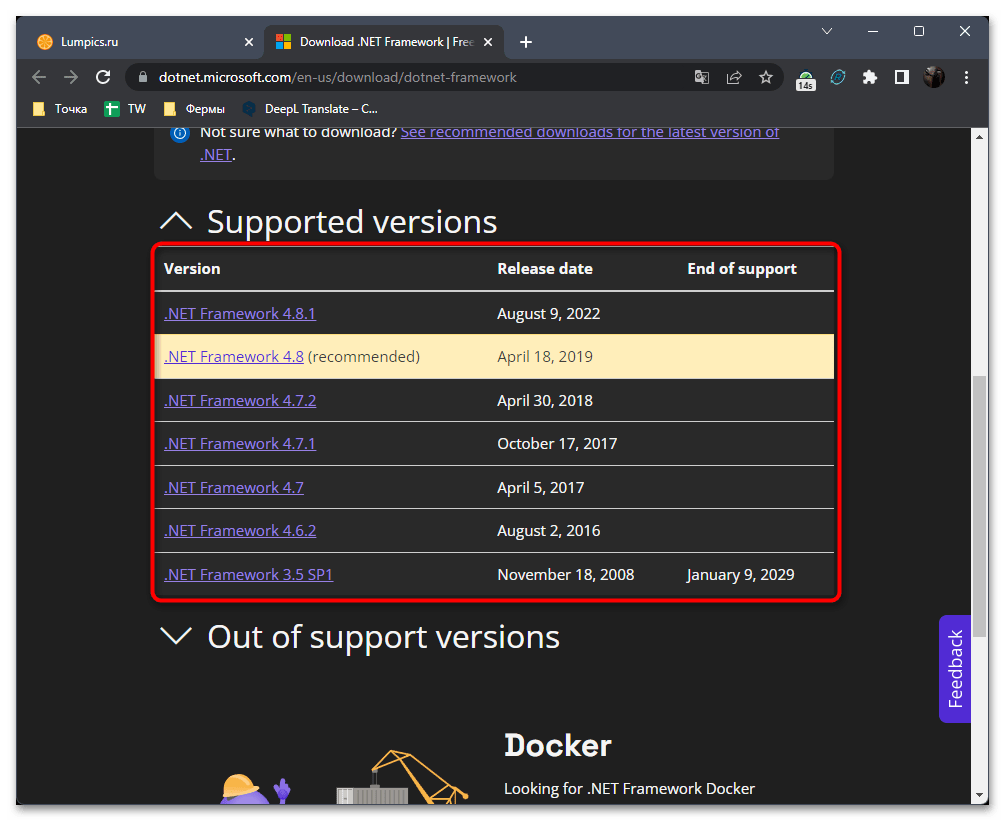Toggle the browser side panel icon

(x=902, y=78)
